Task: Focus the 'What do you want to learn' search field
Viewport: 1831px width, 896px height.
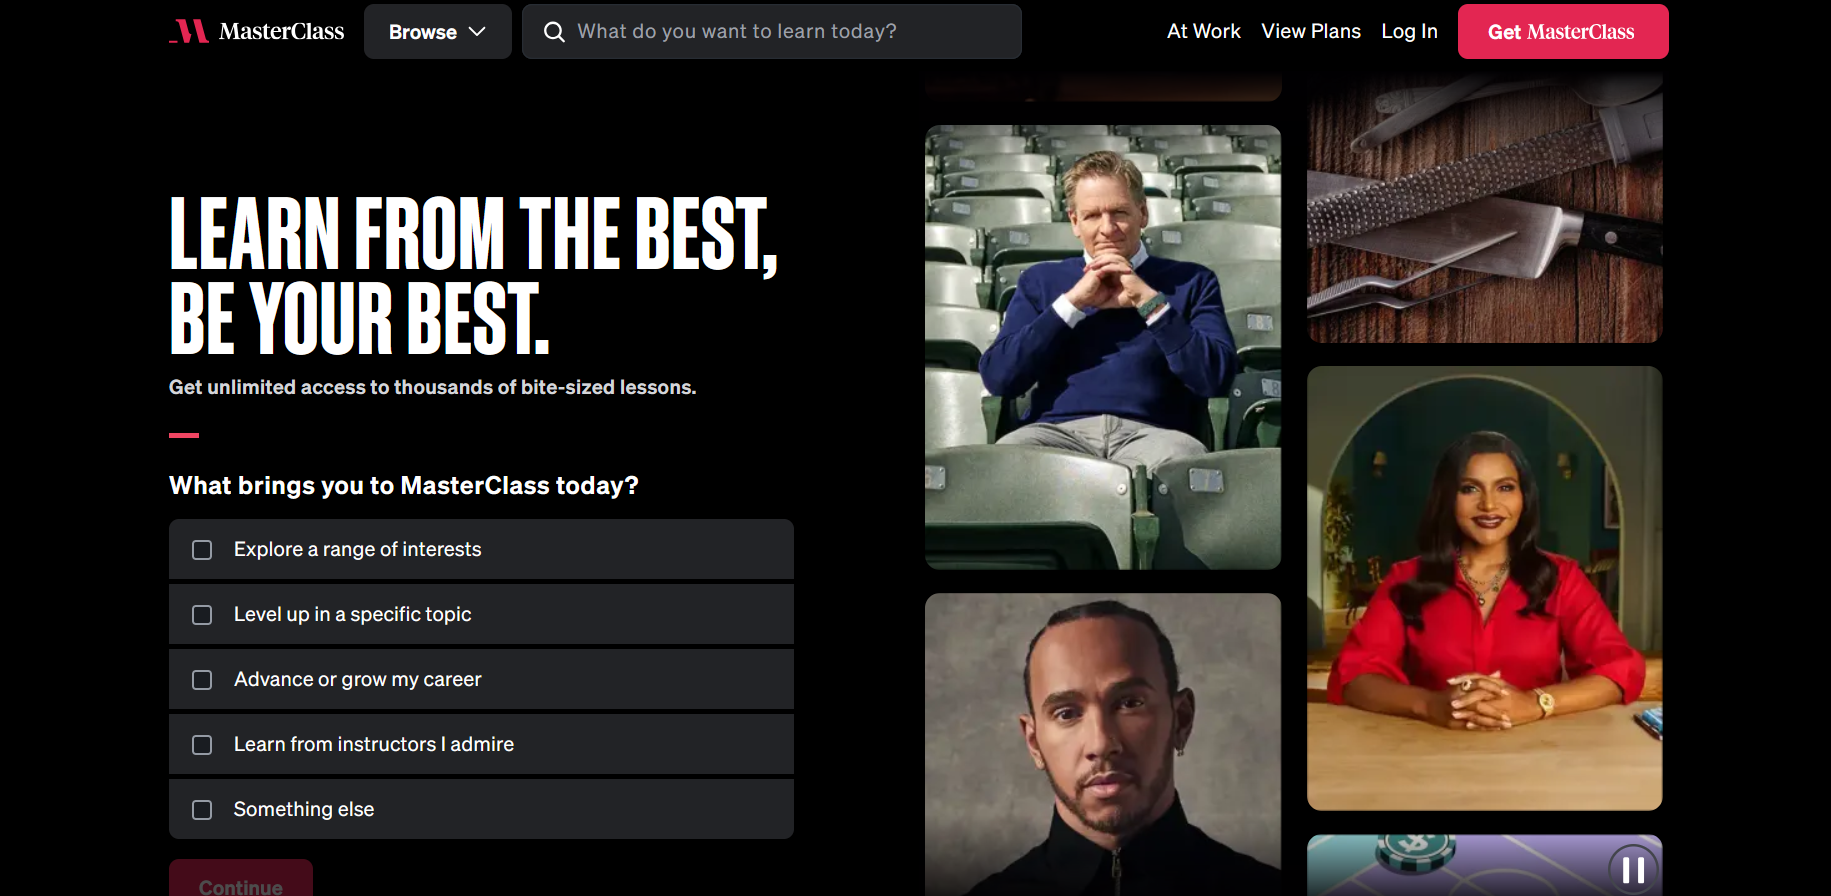Action: (x=772, y=32)
